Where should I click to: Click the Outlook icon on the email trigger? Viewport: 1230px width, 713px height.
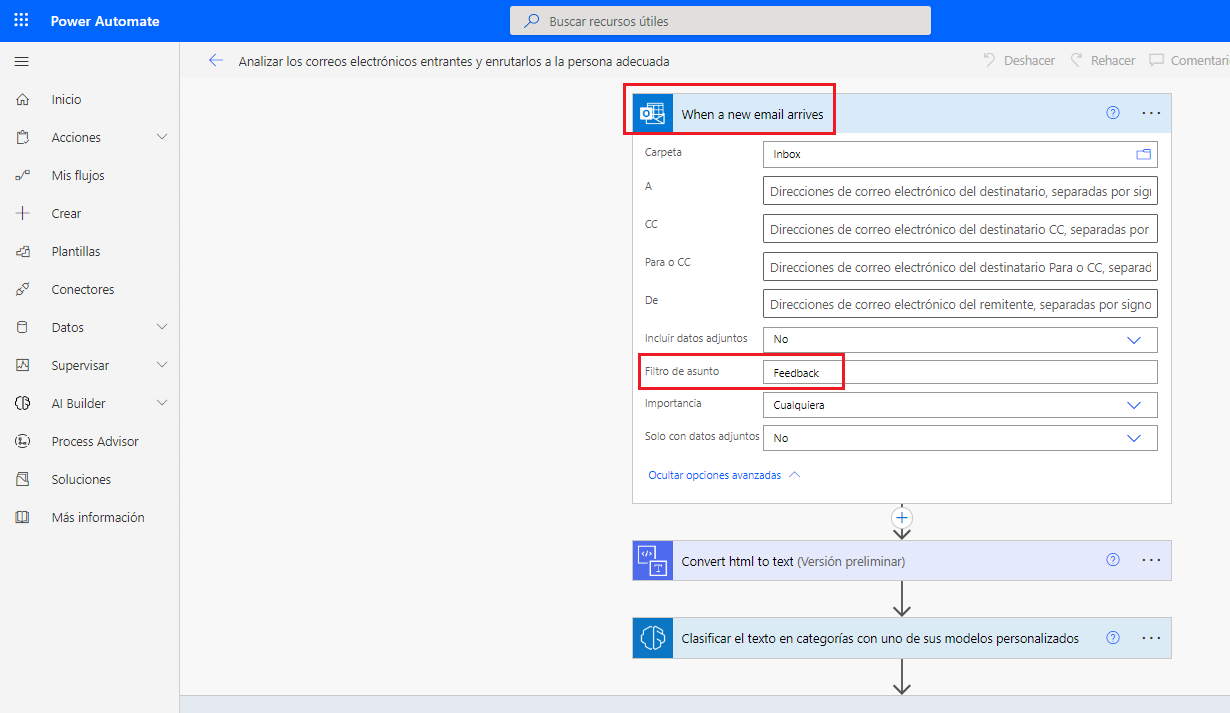click(653, 114)
